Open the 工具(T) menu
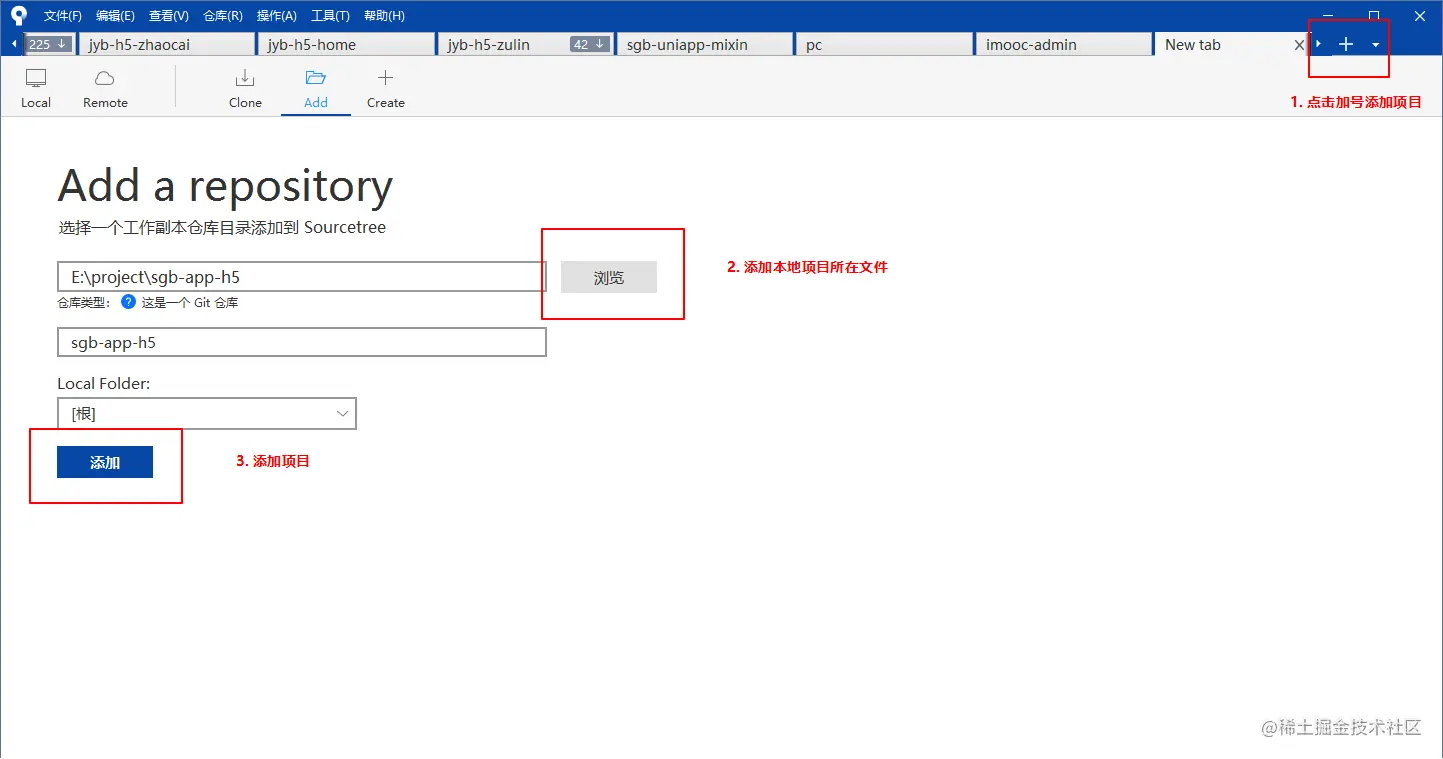The width and height of the screenshot is (1443, 759). 330,16
